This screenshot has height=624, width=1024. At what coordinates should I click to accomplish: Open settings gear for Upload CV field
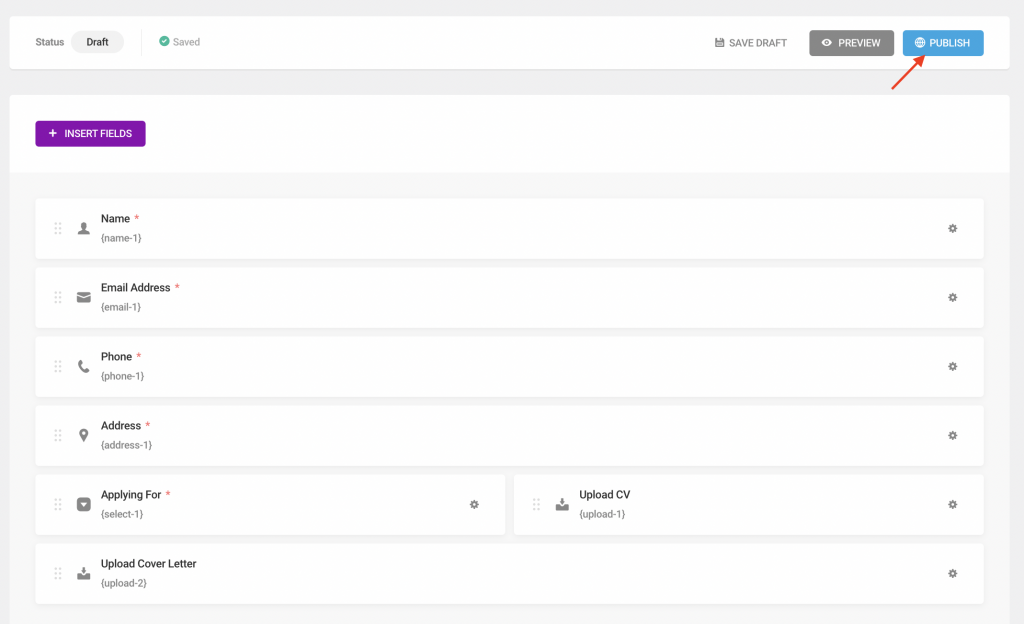point(952,505)
